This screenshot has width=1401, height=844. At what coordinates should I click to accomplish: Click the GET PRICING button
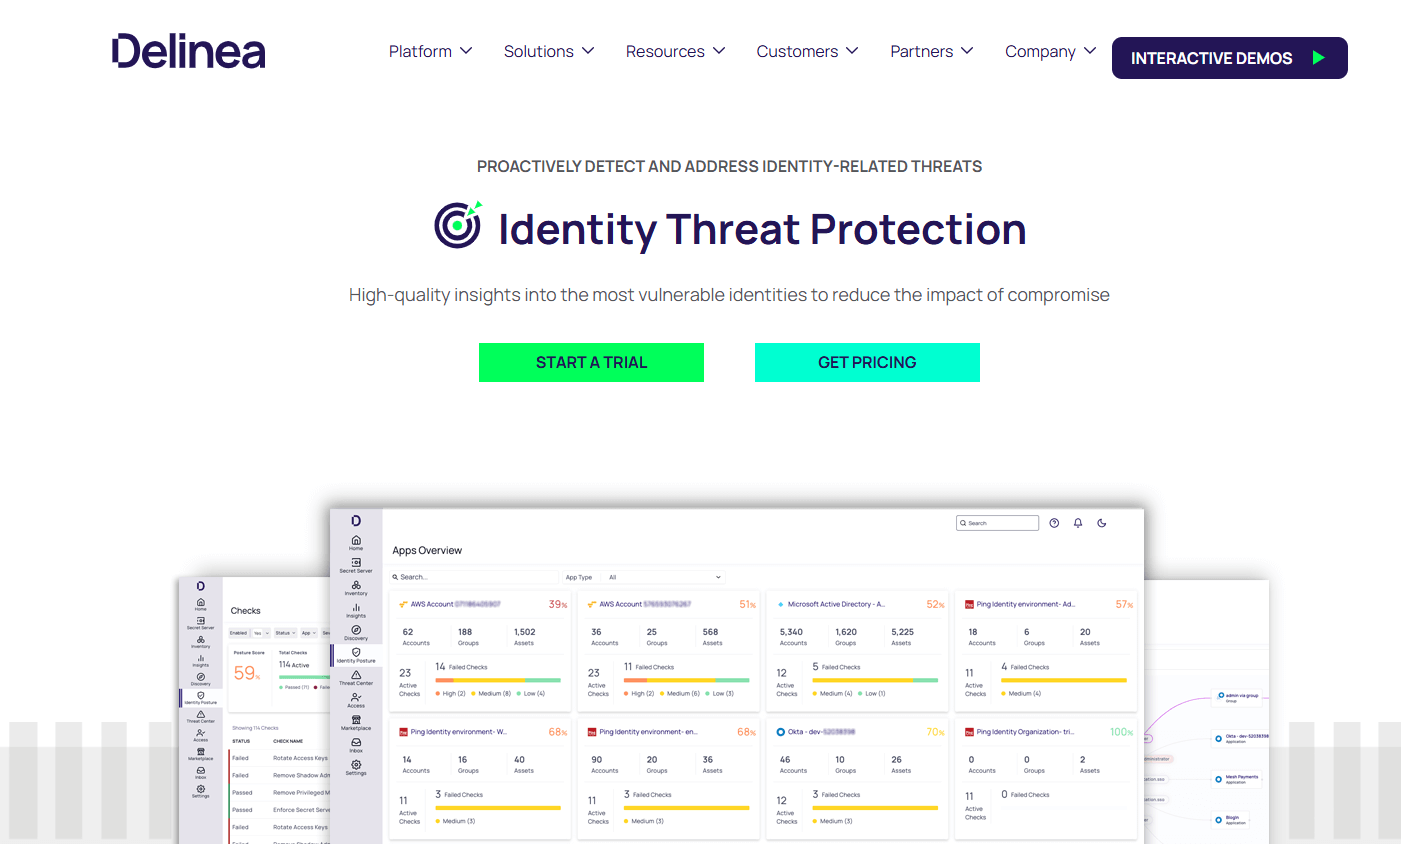pos(867,362)
